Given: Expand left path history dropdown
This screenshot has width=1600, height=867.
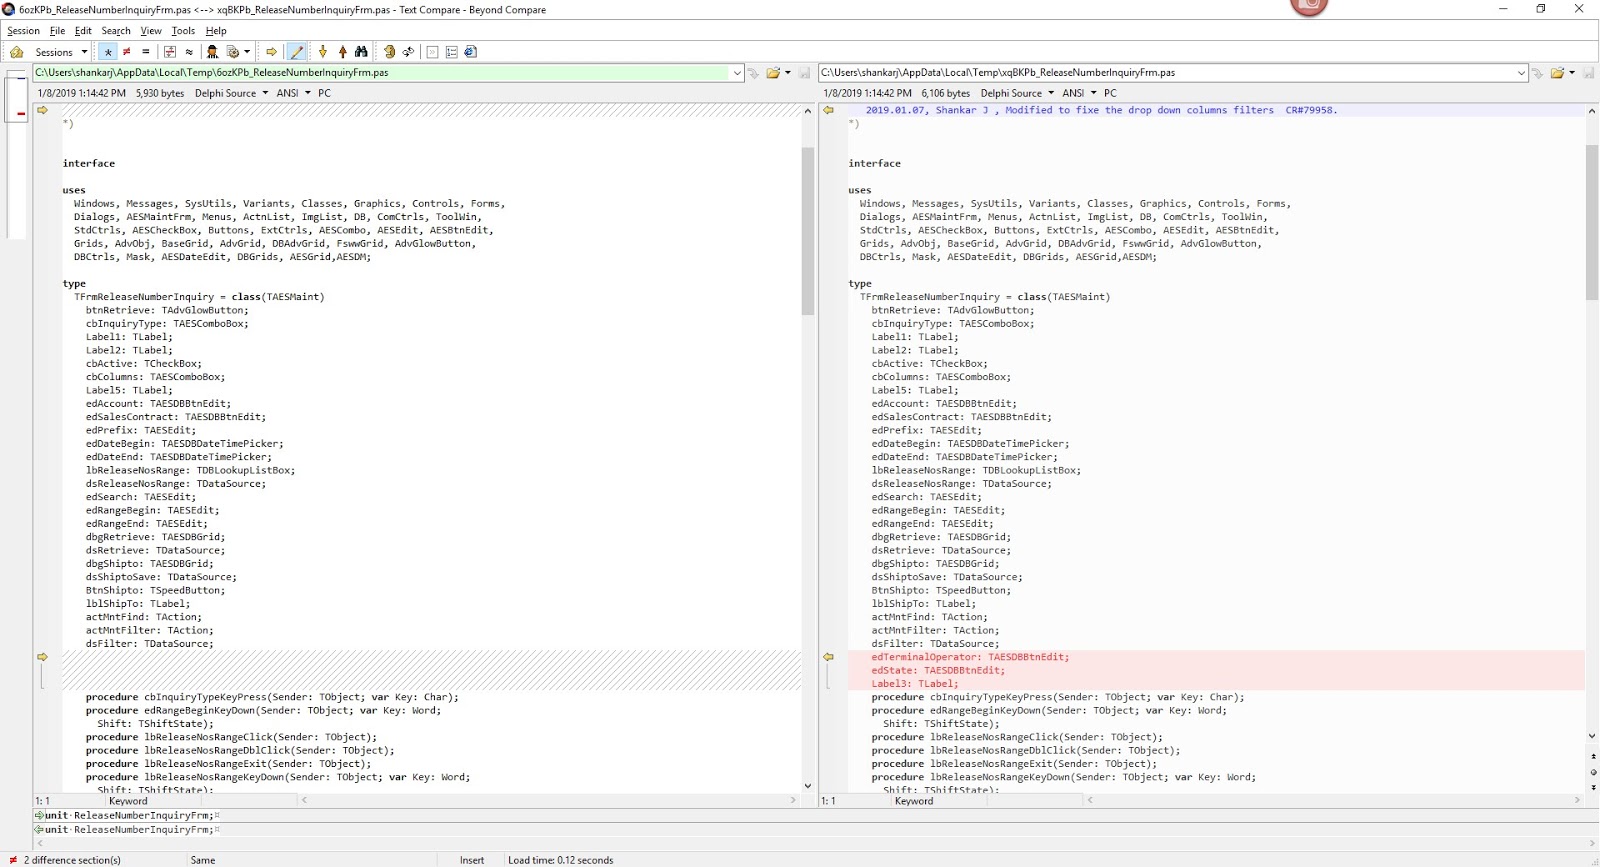Looking at the screenshot, I should coord(737,73).
